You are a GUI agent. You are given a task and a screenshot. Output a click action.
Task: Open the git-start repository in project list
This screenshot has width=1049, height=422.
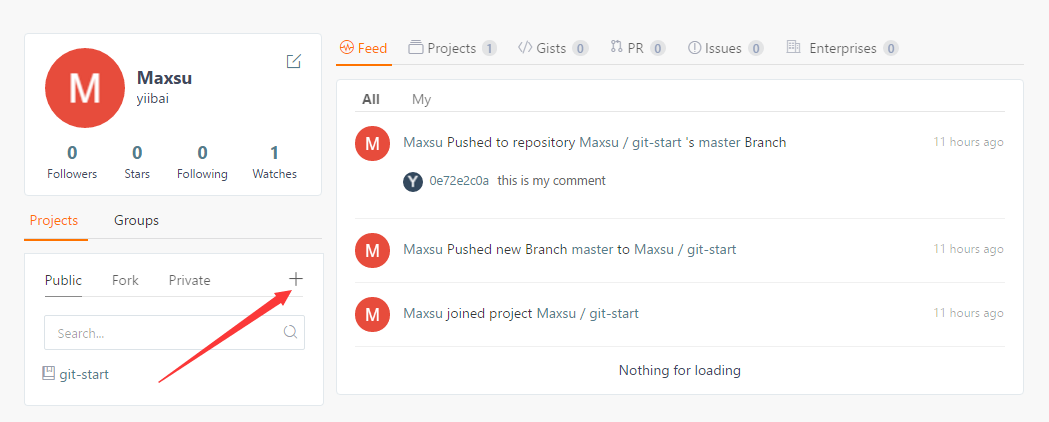(x=83, y=374)
